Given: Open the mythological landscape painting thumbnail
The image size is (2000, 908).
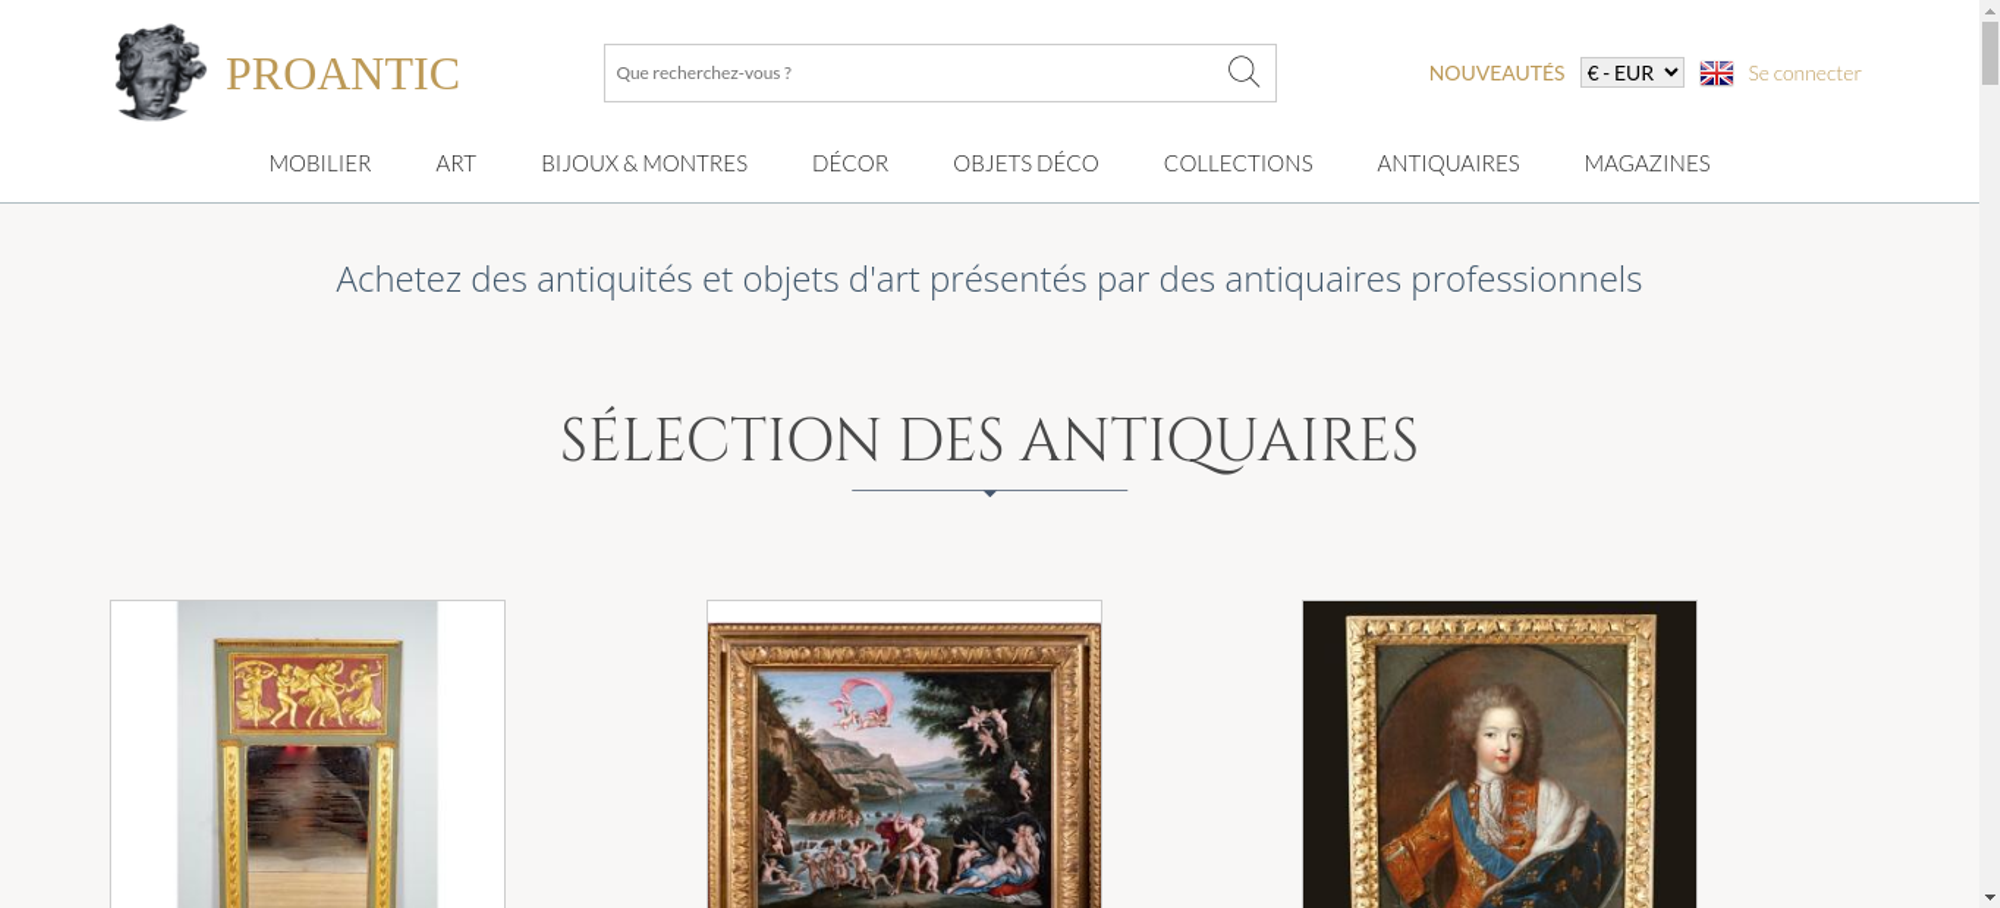Looking at the screenshot, I should pos(904,754).
